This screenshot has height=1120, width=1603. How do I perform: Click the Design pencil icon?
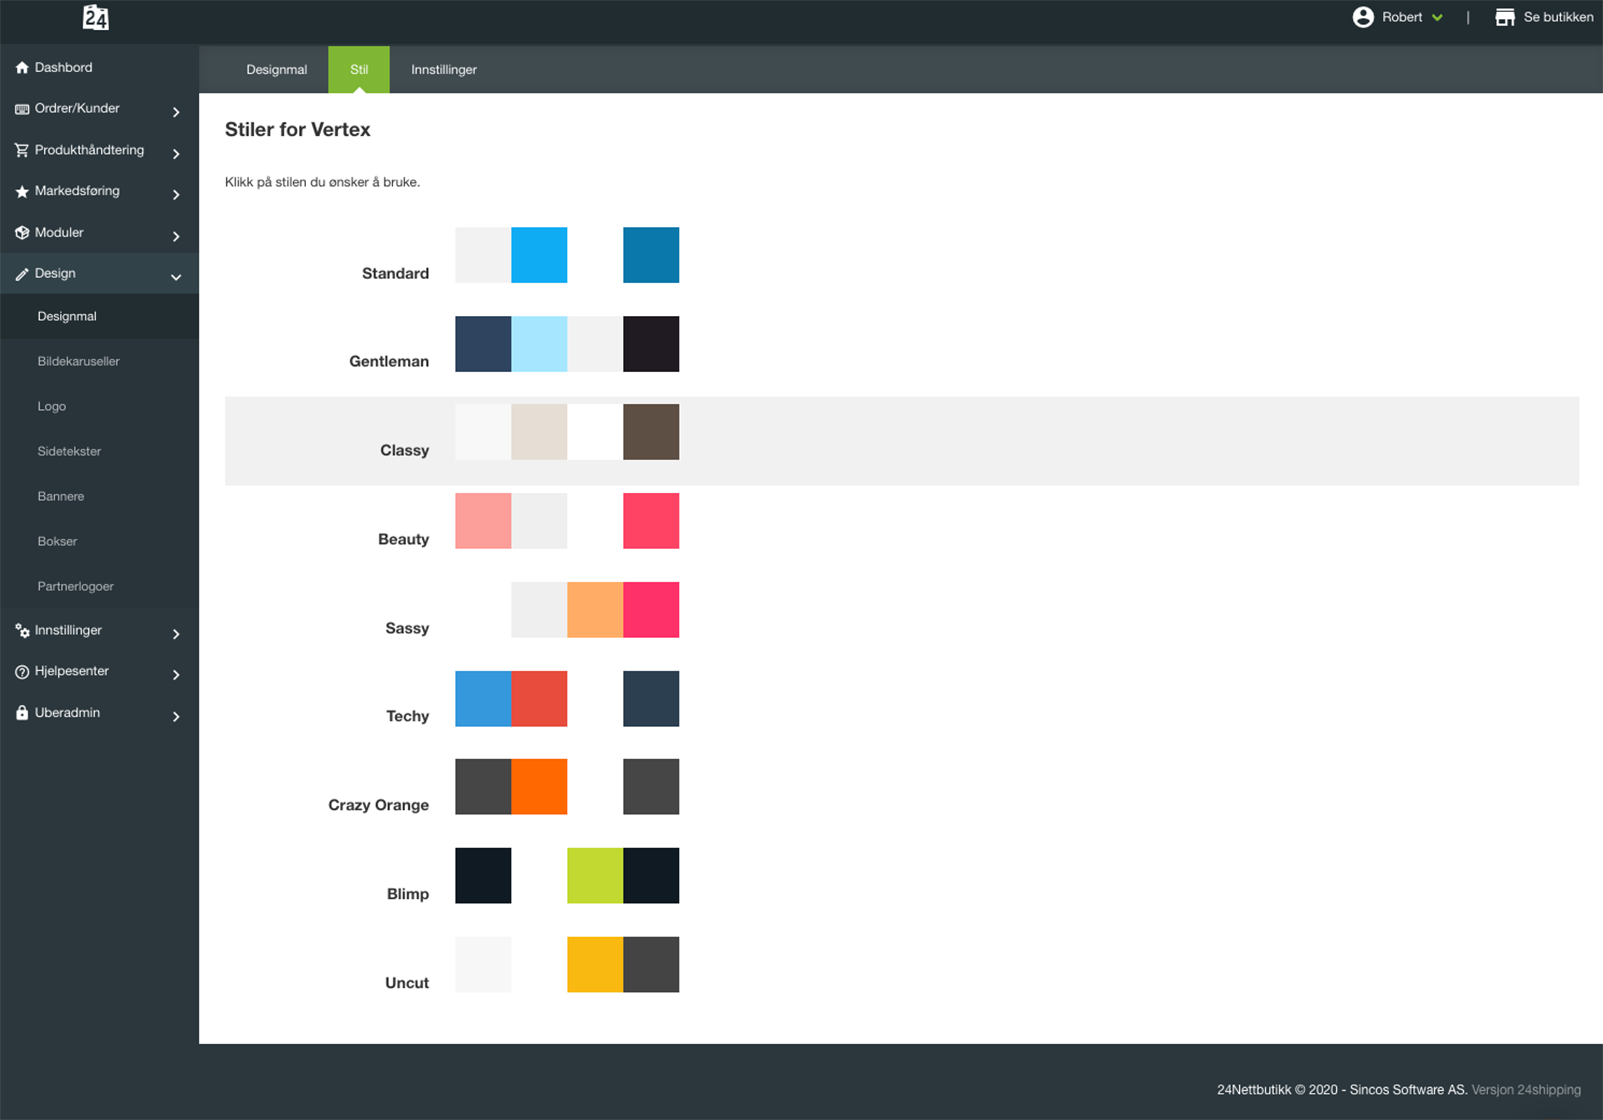22,274
